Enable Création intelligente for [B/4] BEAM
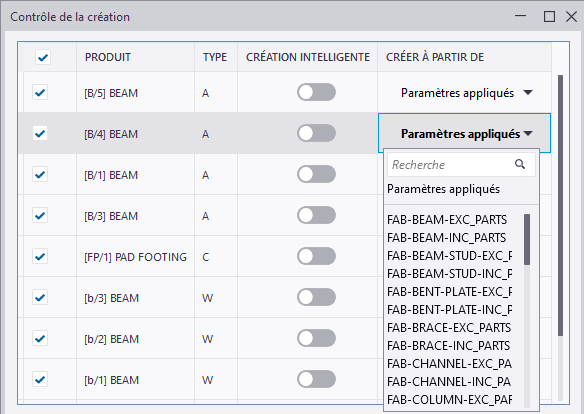 coord(317,133)
